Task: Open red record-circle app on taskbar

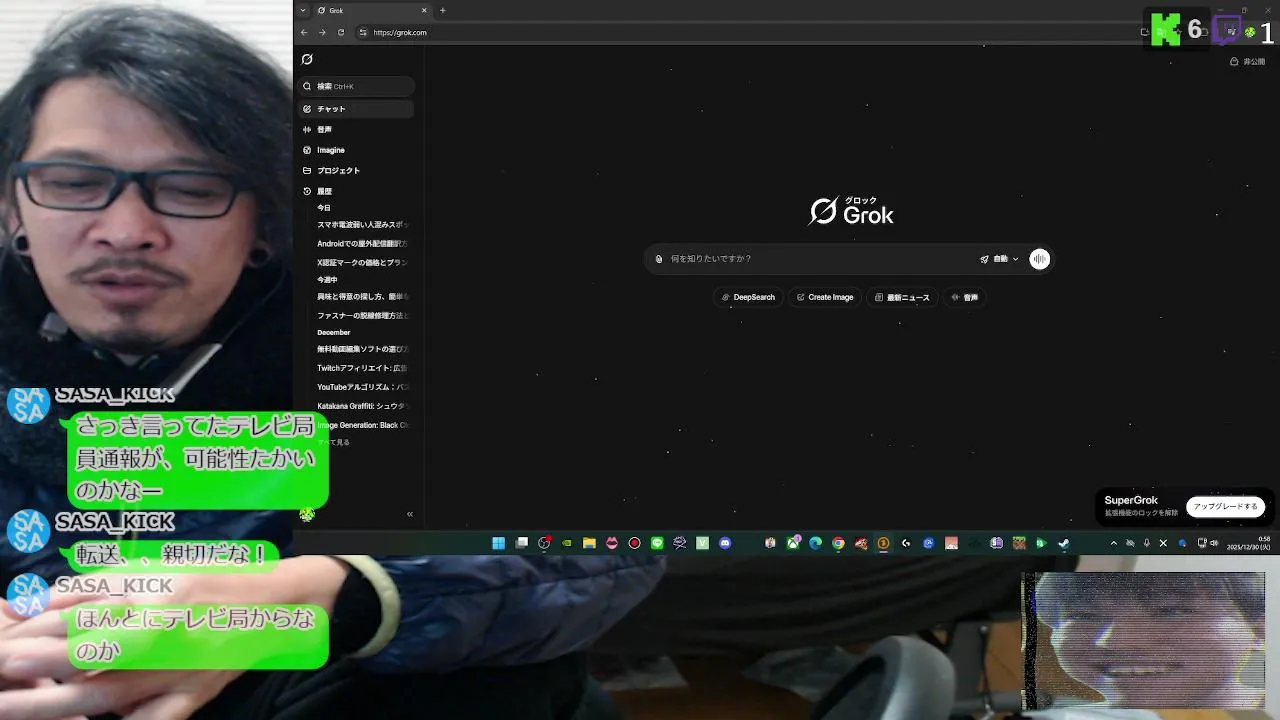Action: (x=634, y=543)
